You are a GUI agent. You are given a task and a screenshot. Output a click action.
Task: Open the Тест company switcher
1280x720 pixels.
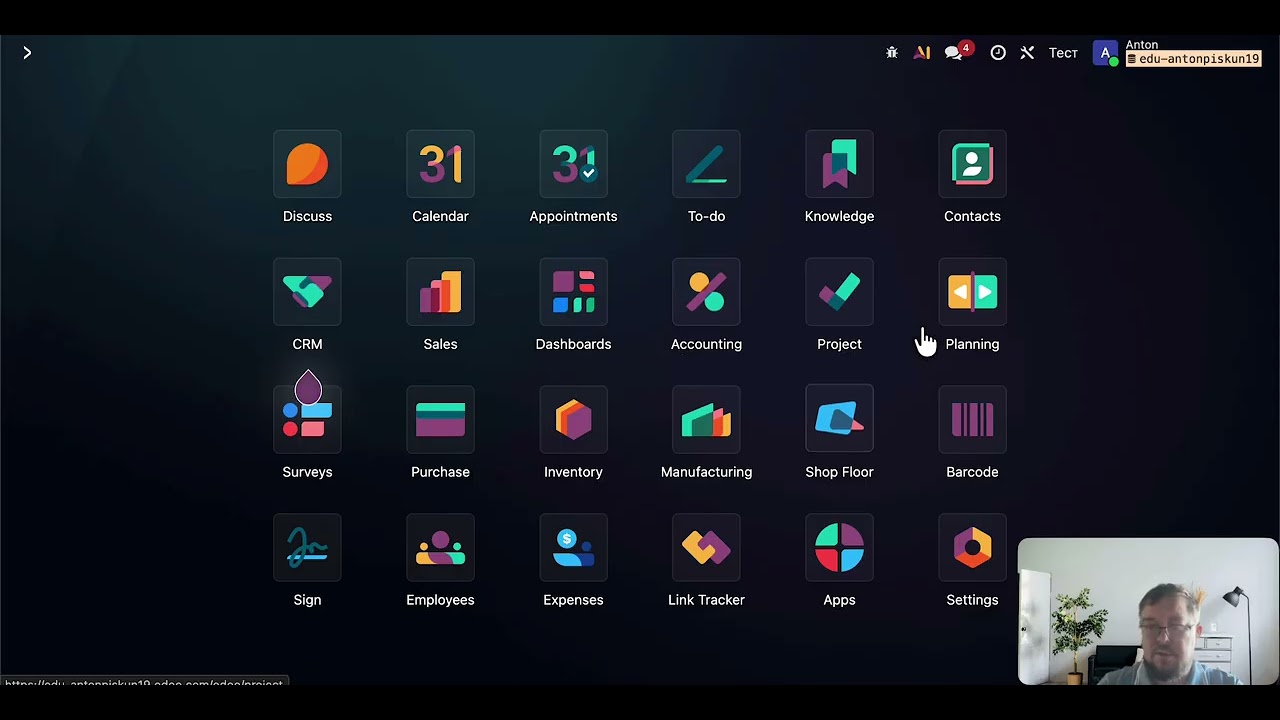pos(1063,53)
